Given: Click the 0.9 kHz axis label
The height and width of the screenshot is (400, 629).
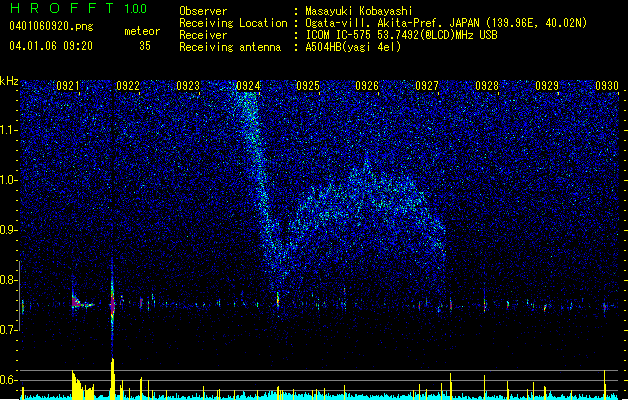Looking at the screenshot, I should click(x=9, y=230).
